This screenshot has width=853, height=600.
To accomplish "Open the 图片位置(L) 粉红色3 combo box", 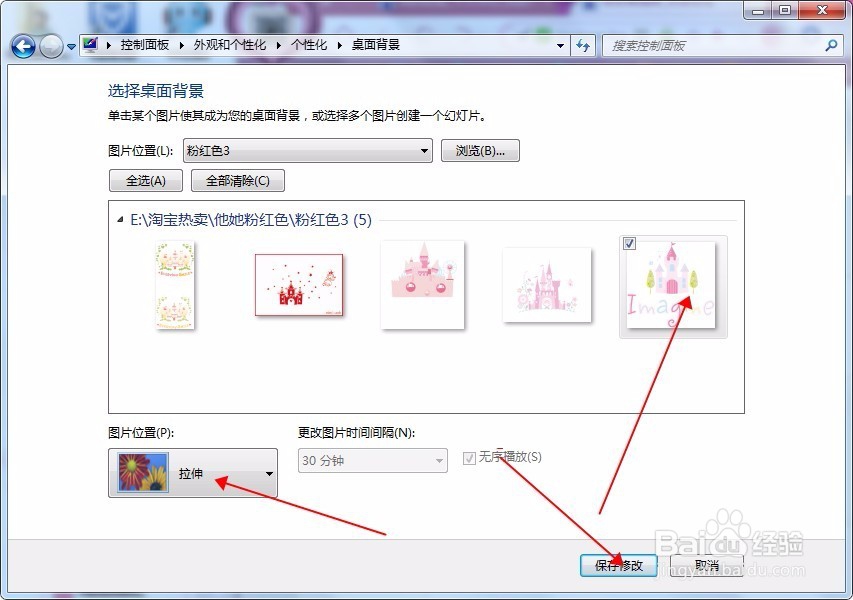I will click(x=308, y=151).
